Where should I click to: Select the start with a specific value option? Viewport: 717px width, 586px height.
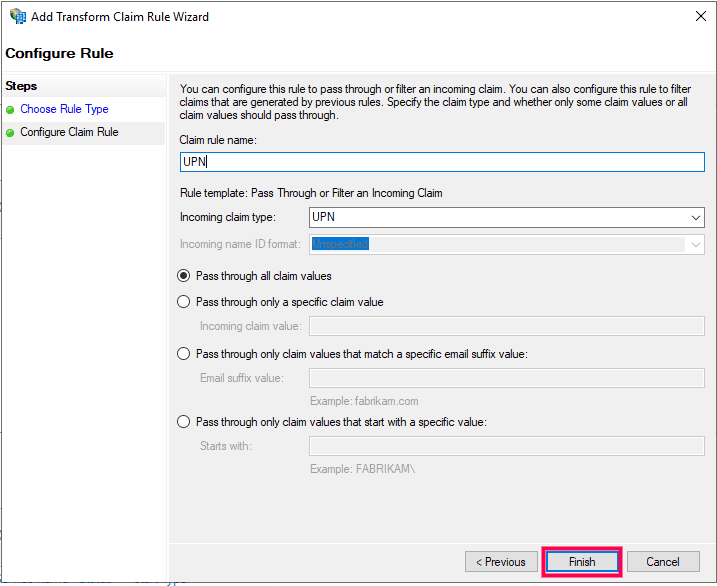tap(183, 422)
